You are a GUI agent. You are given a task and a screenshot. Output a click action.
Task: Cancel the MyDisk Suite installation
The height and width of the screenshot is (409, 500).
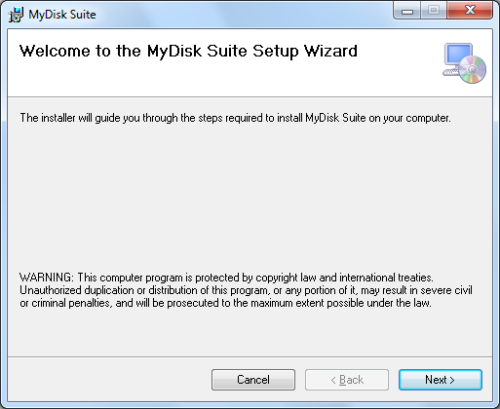click(x=253, y=380)
